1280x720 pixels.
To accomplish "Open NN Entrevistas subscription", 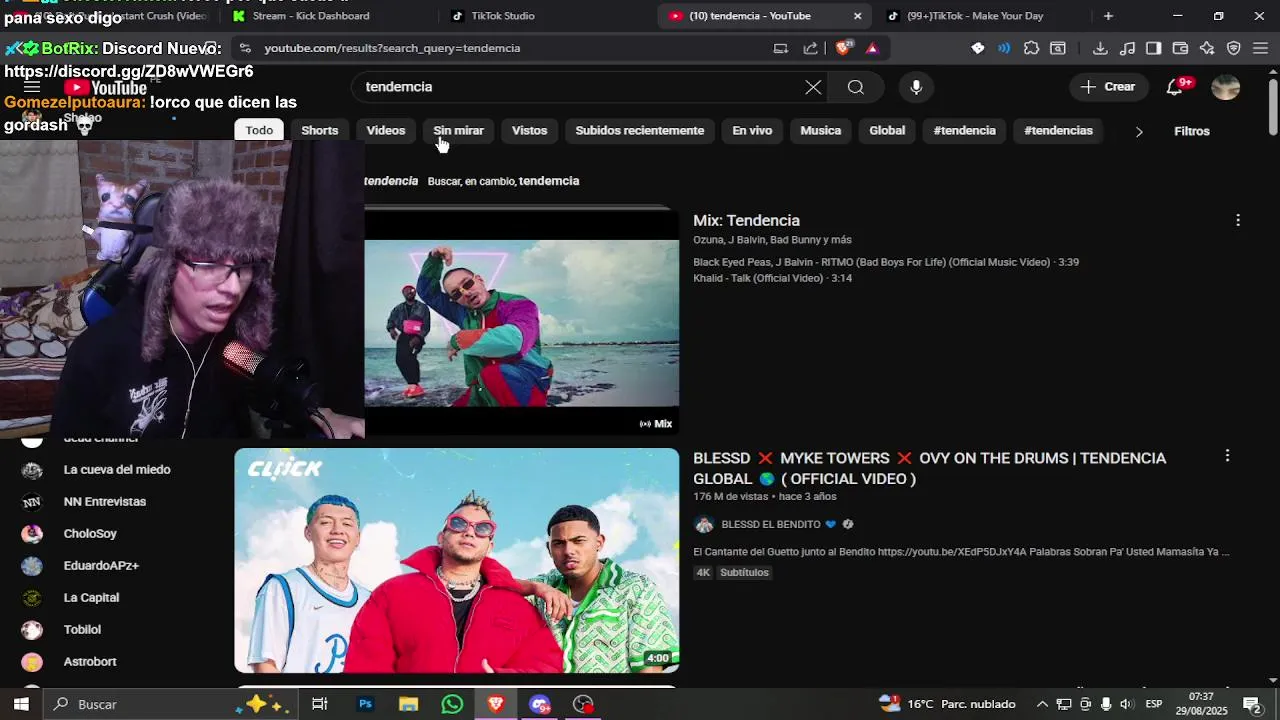I will 105,502.
